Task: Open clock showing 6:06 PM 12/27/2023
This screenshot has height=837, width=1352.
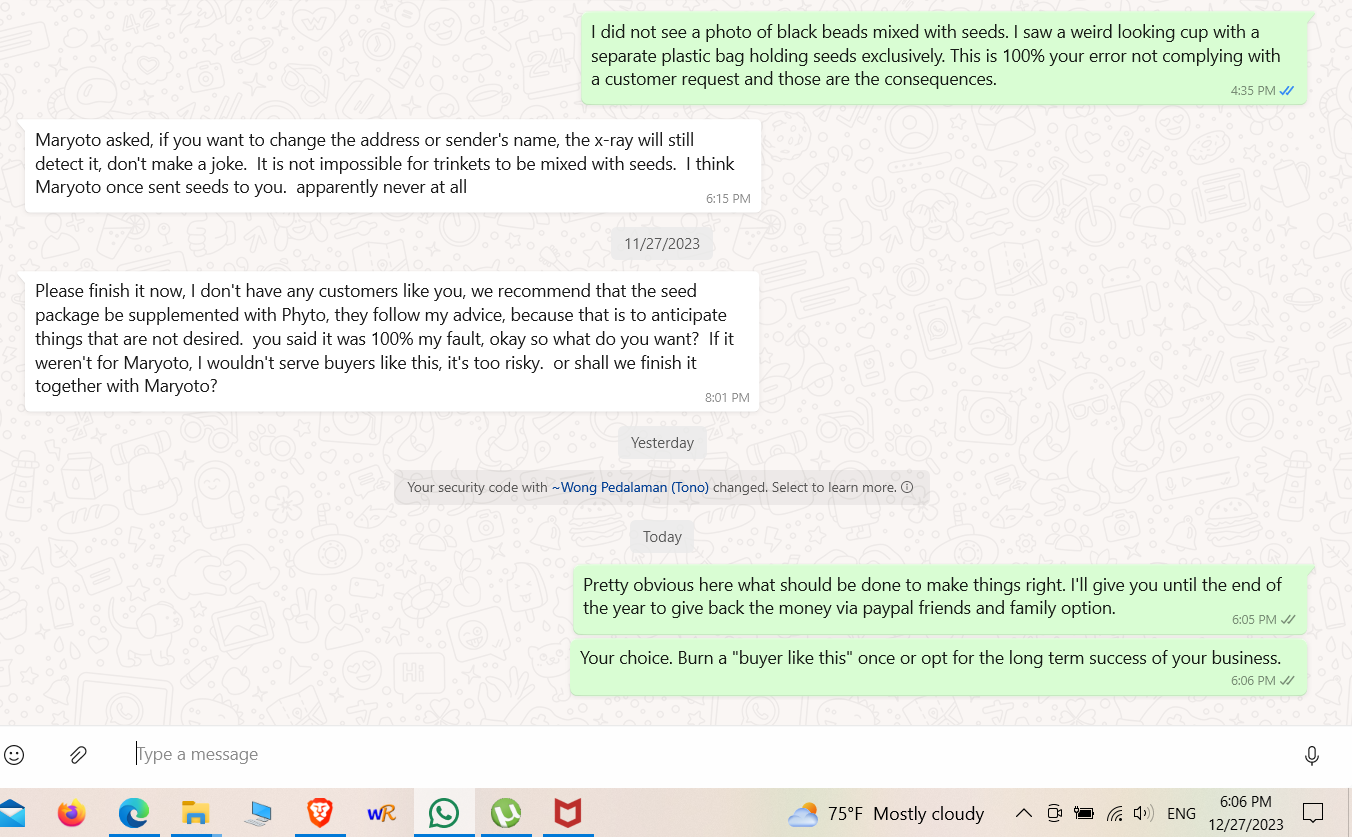Action: click(x=1245, y=813)
